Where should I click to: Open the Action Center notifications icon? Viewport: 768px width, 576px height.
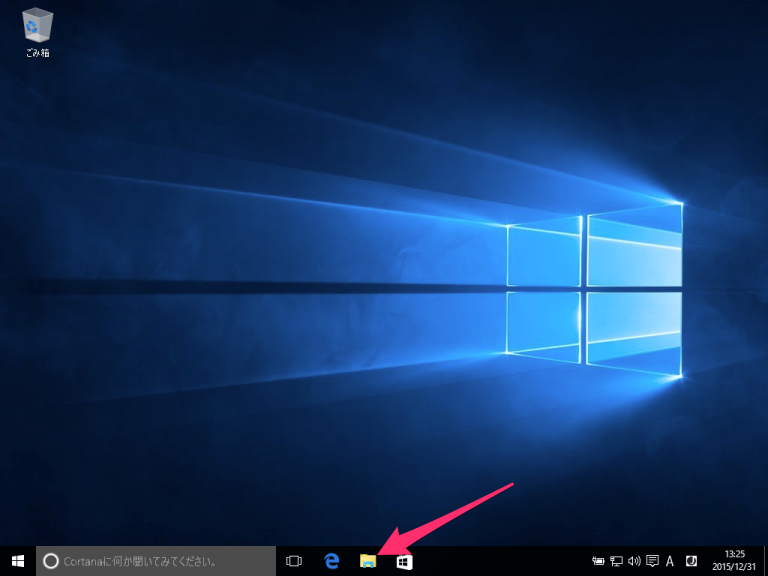[652, 561]
